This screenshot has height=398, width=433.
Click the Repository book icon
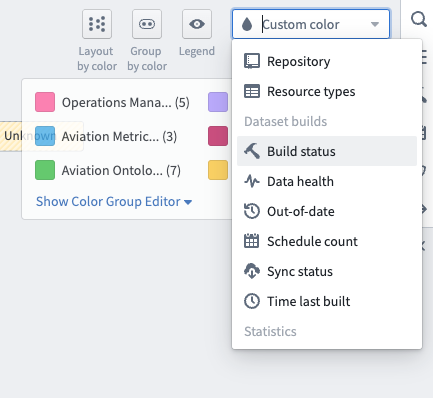[x=252, y=61]
